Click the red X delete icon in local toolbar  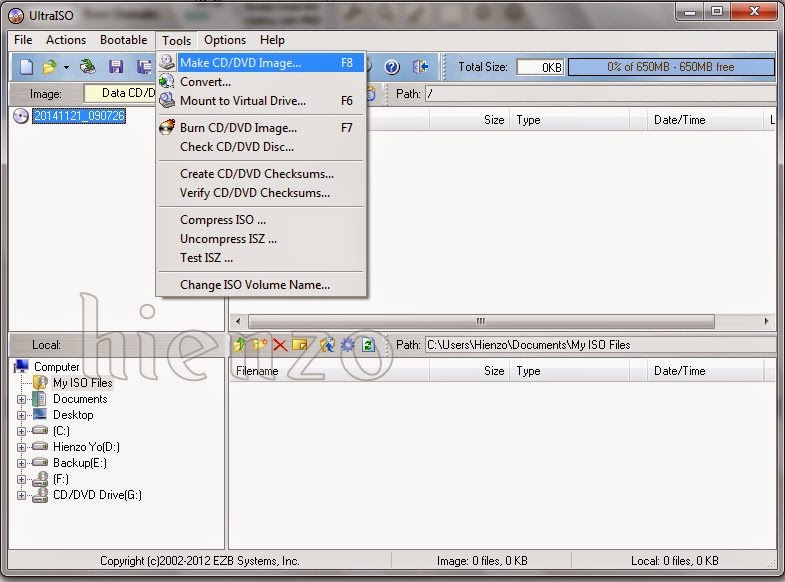click(x=280, y=345)
